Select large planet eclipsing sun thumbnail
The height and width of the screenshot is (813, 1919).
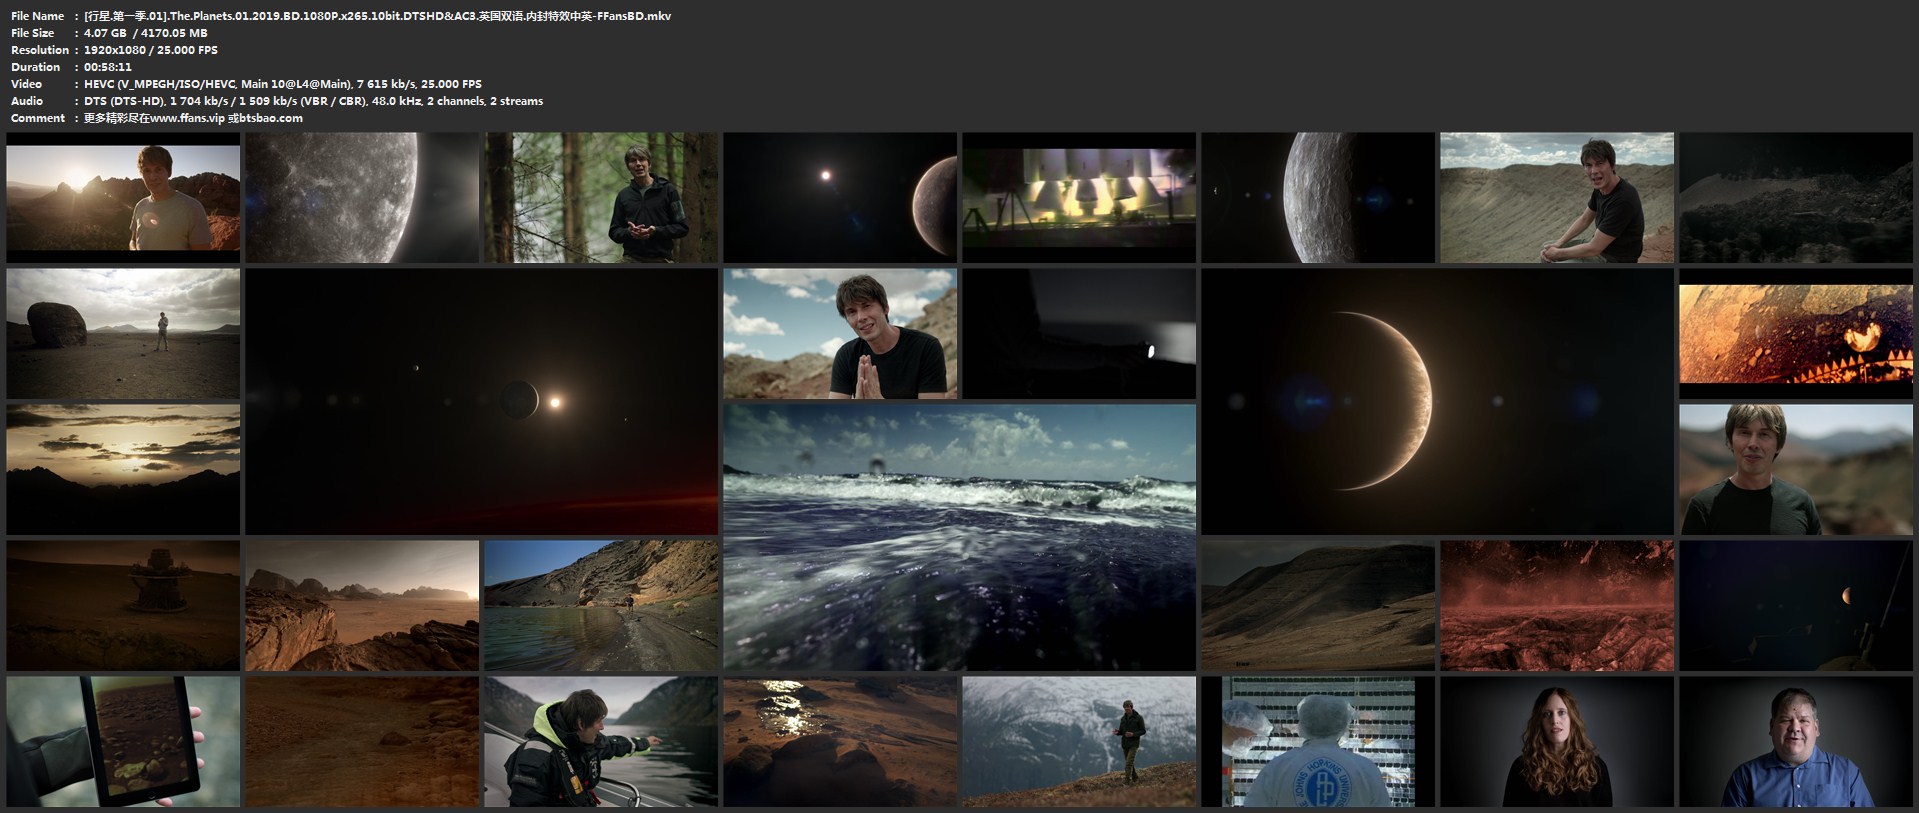481,401
